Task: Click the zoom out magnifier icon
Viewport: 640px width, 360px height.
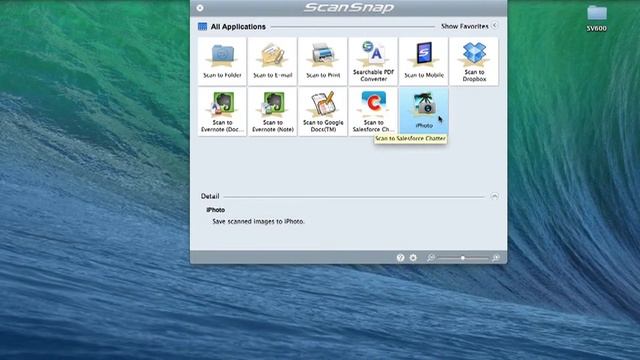Action: (431, 258)
